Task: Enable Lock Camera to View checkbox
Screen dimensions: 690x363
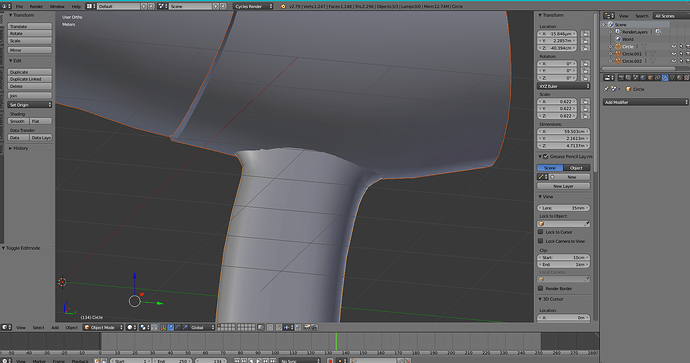Action: click(x=540, y=241)
